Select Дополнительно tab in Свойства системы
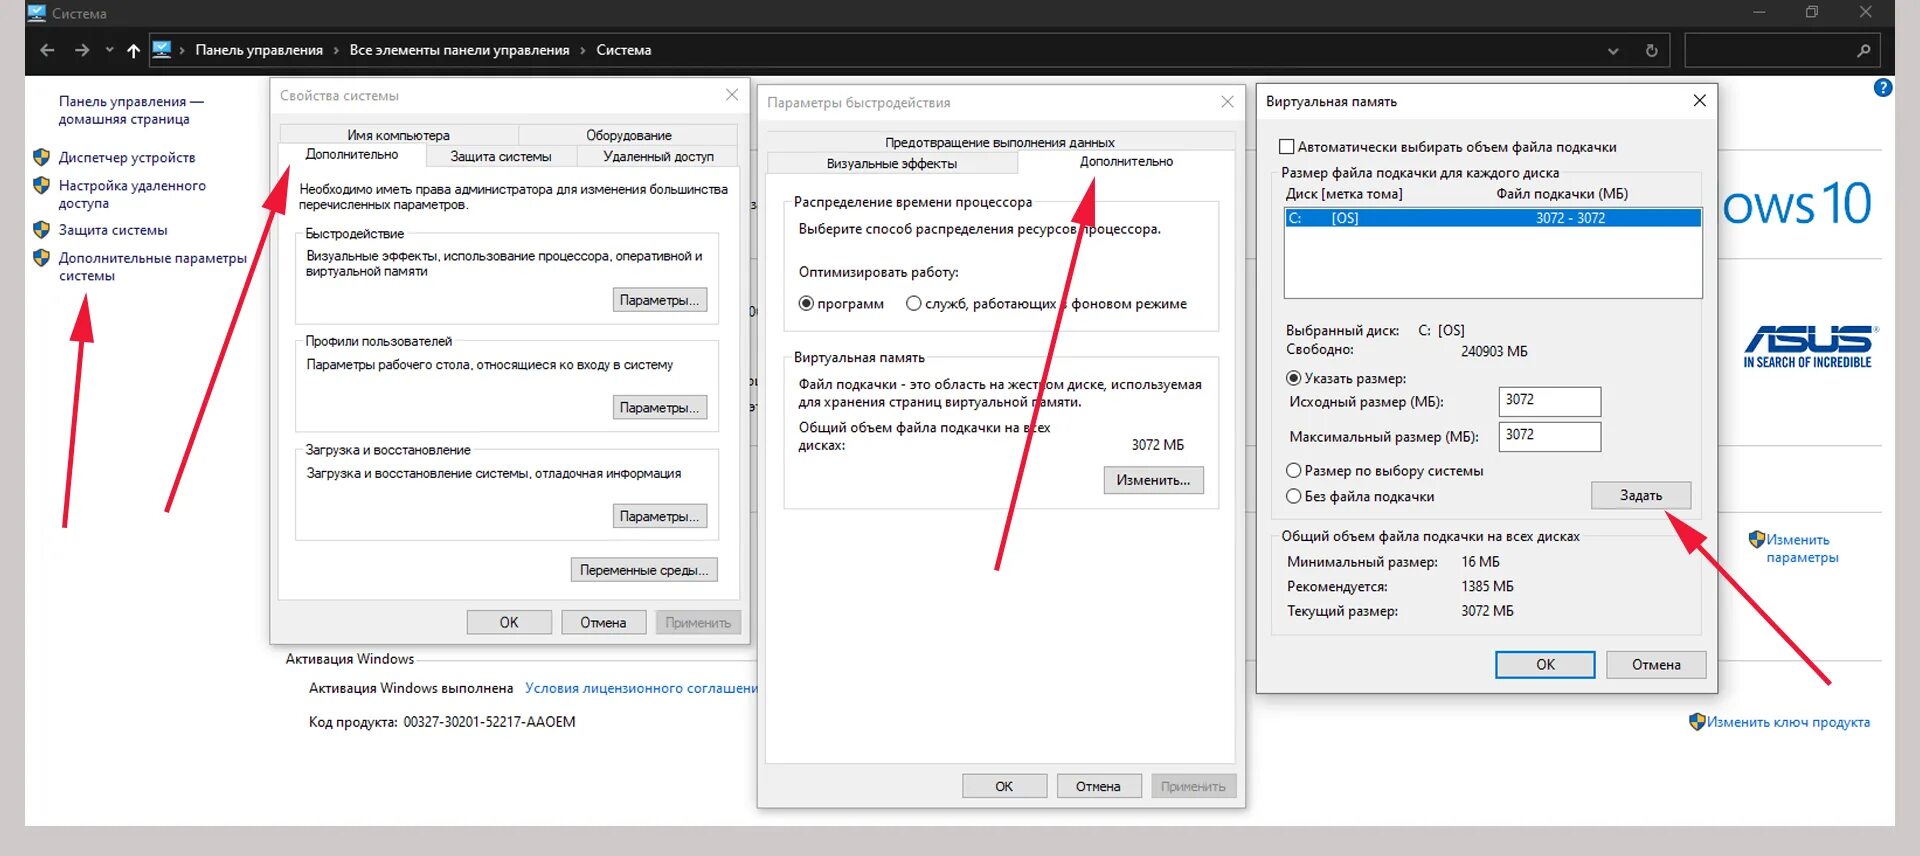Screen dimensions: 1920x856 click(352, 155)
